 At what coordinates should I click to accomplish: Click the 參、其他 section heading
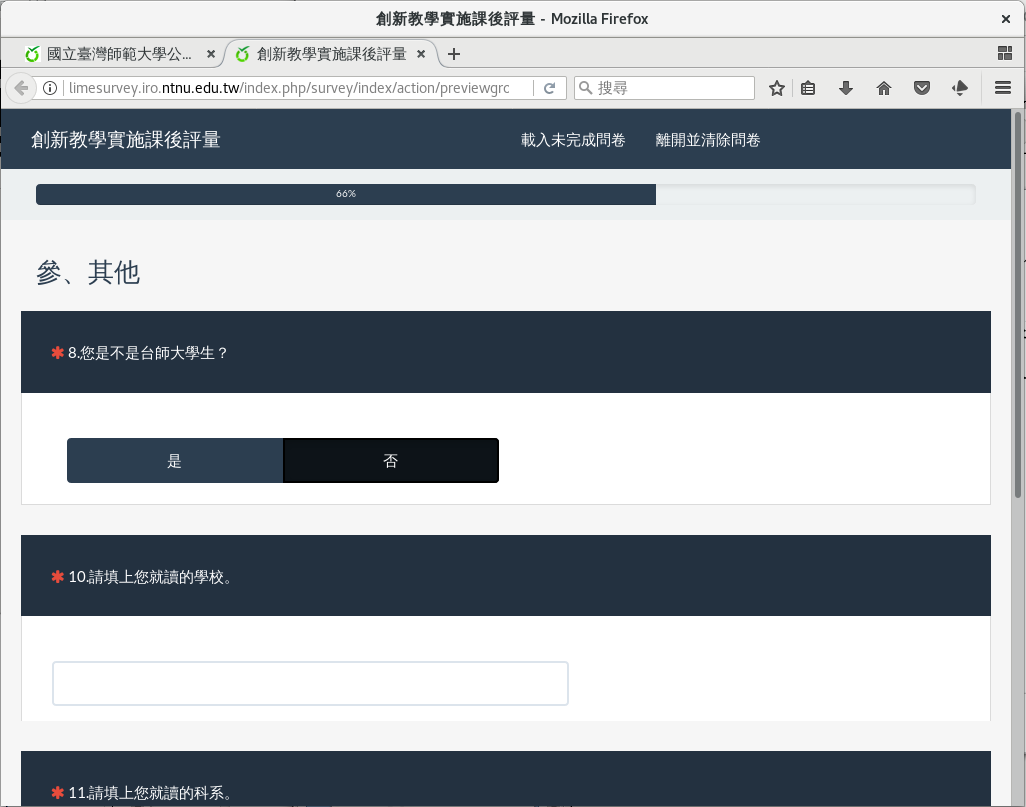[x=88, y=272]
